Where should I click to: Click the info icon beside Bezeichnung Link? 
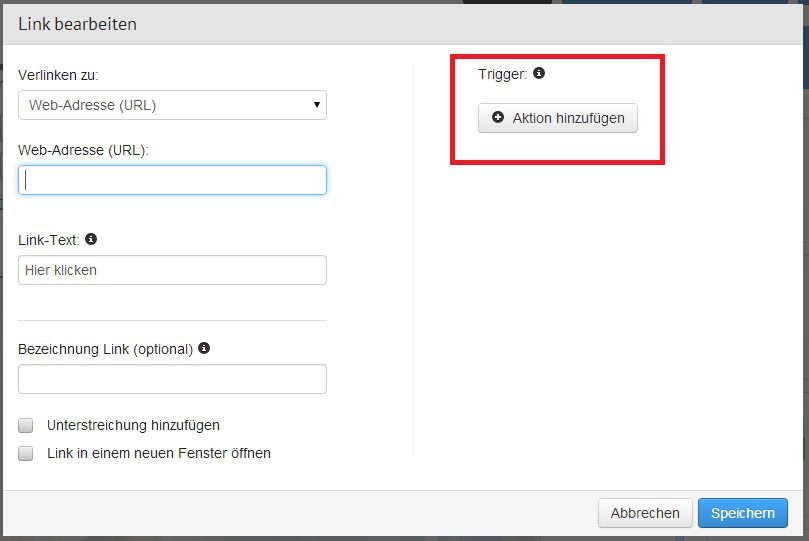[x=204, y=349]
